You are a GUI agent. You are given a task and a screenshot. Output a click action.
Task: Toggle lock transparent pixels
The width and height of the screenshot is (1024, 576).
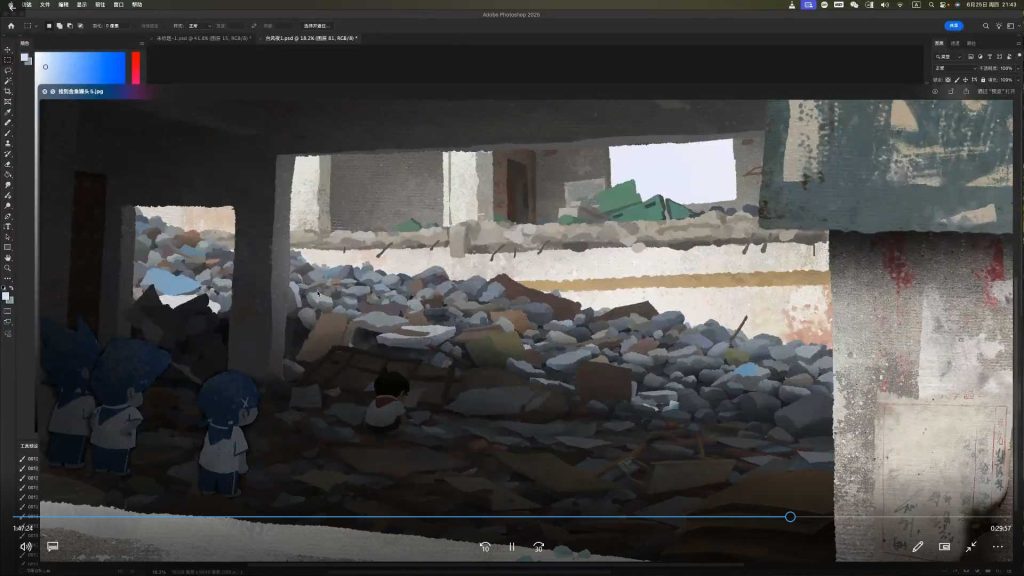[x=948, y=80]
